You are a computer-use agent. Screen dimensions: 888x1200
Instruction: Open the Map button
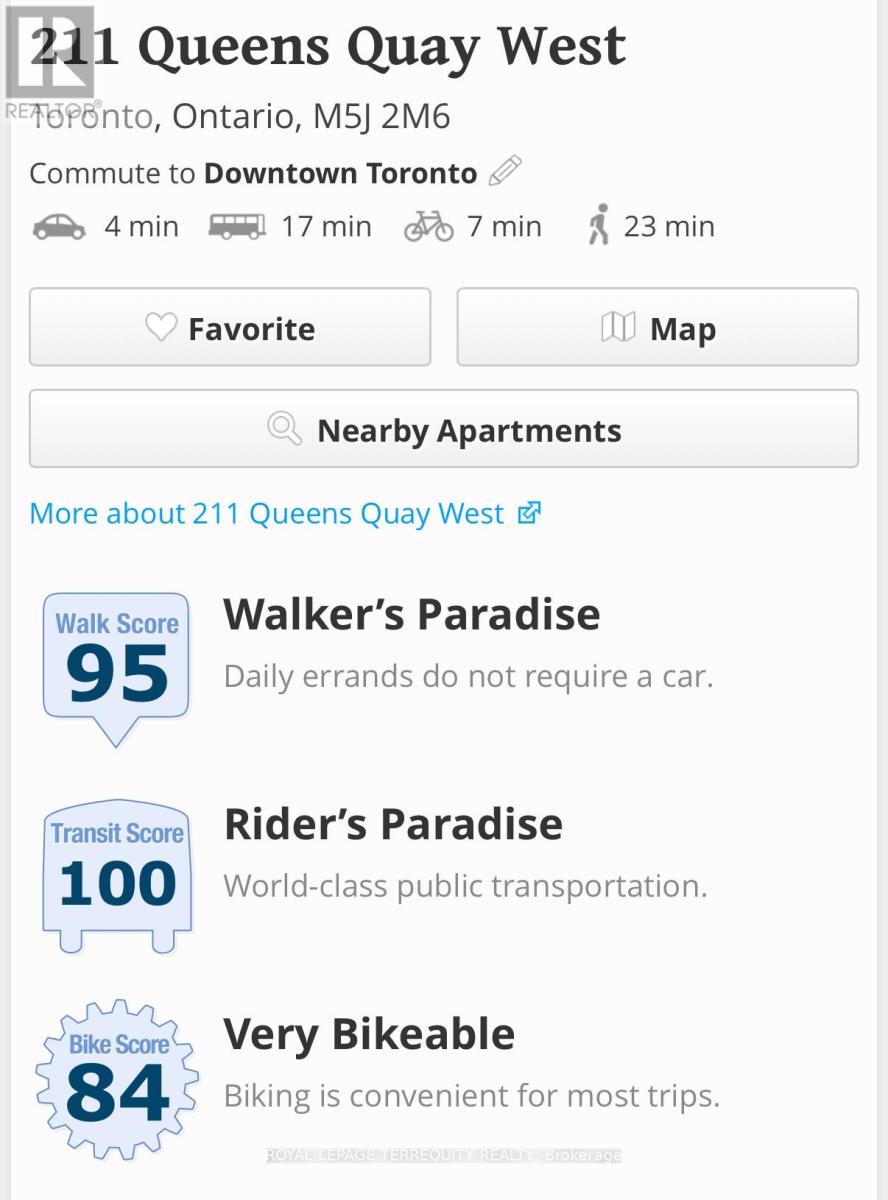(x=657, y=328)
